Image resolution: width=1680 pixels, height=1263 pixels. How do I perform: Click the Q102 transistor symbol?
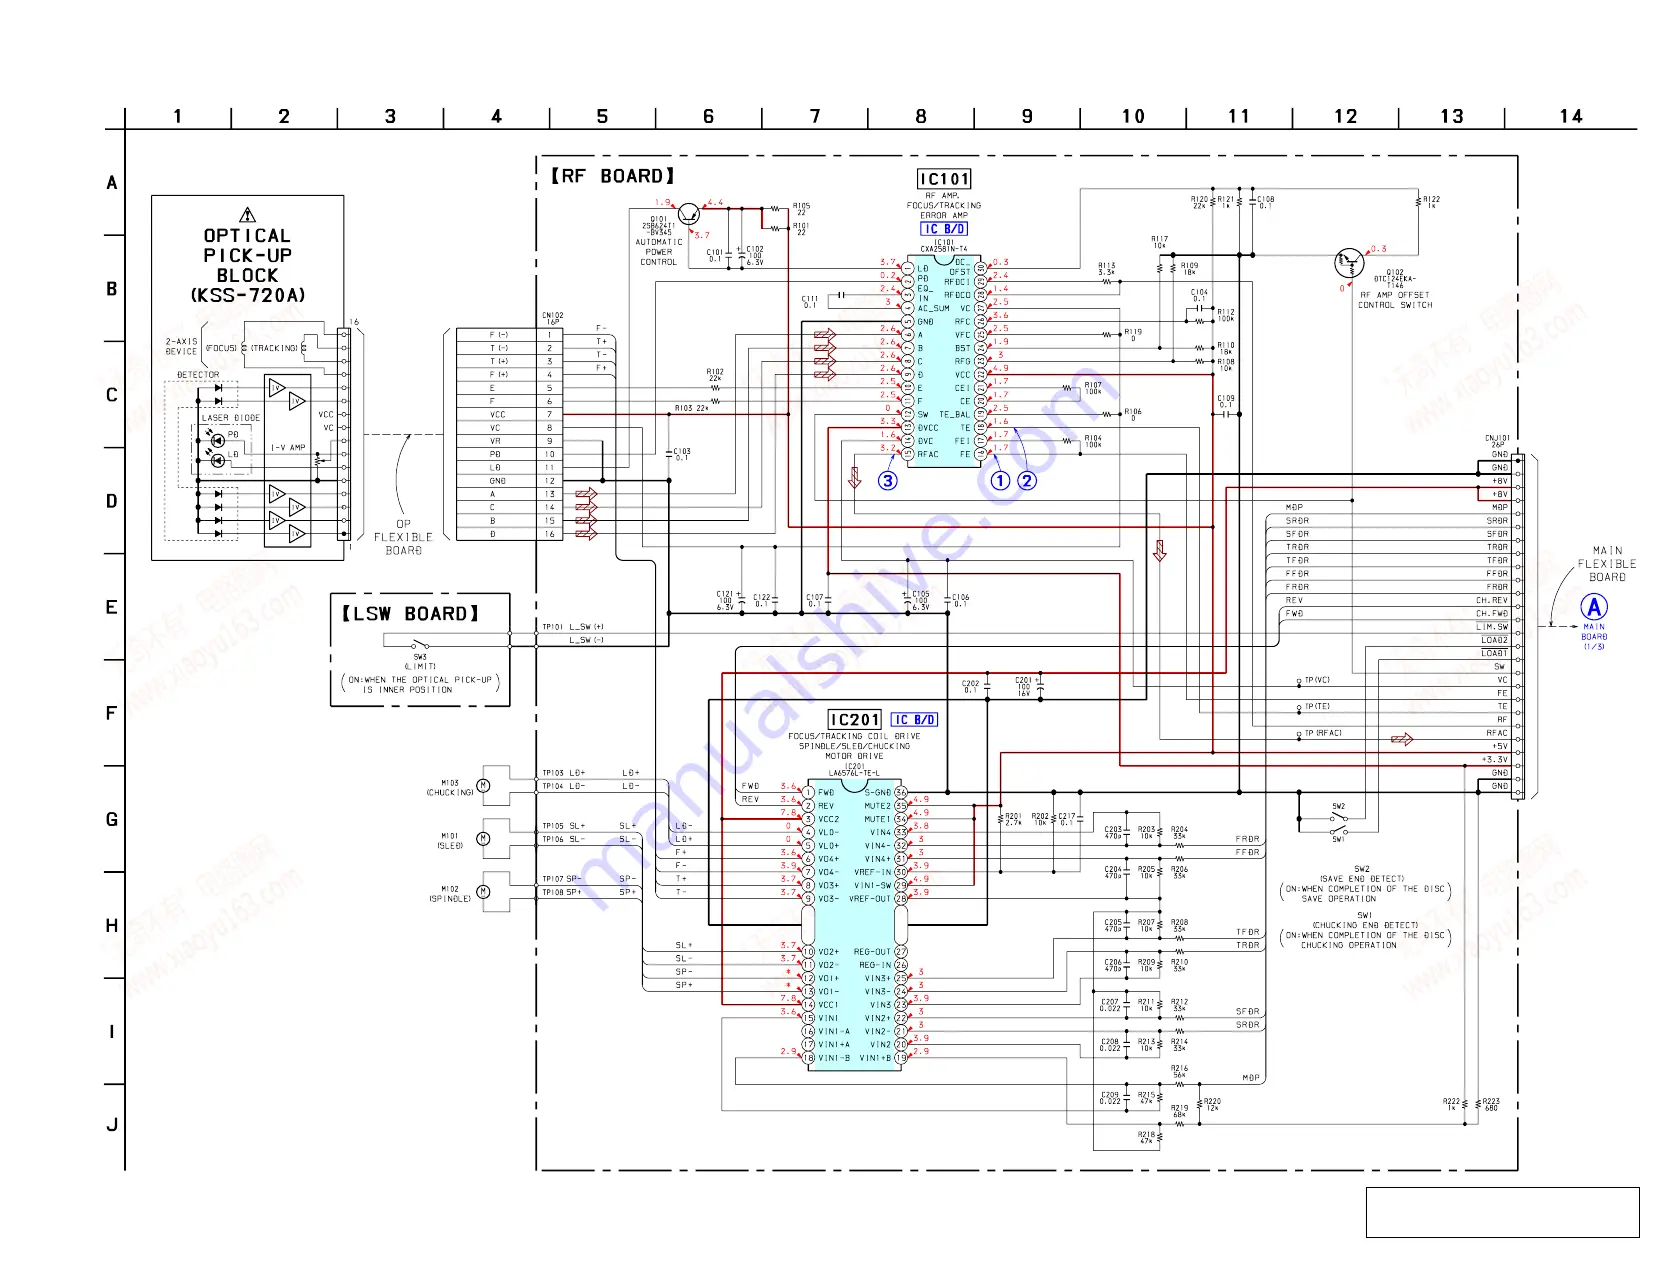[x=1349, y=264]
